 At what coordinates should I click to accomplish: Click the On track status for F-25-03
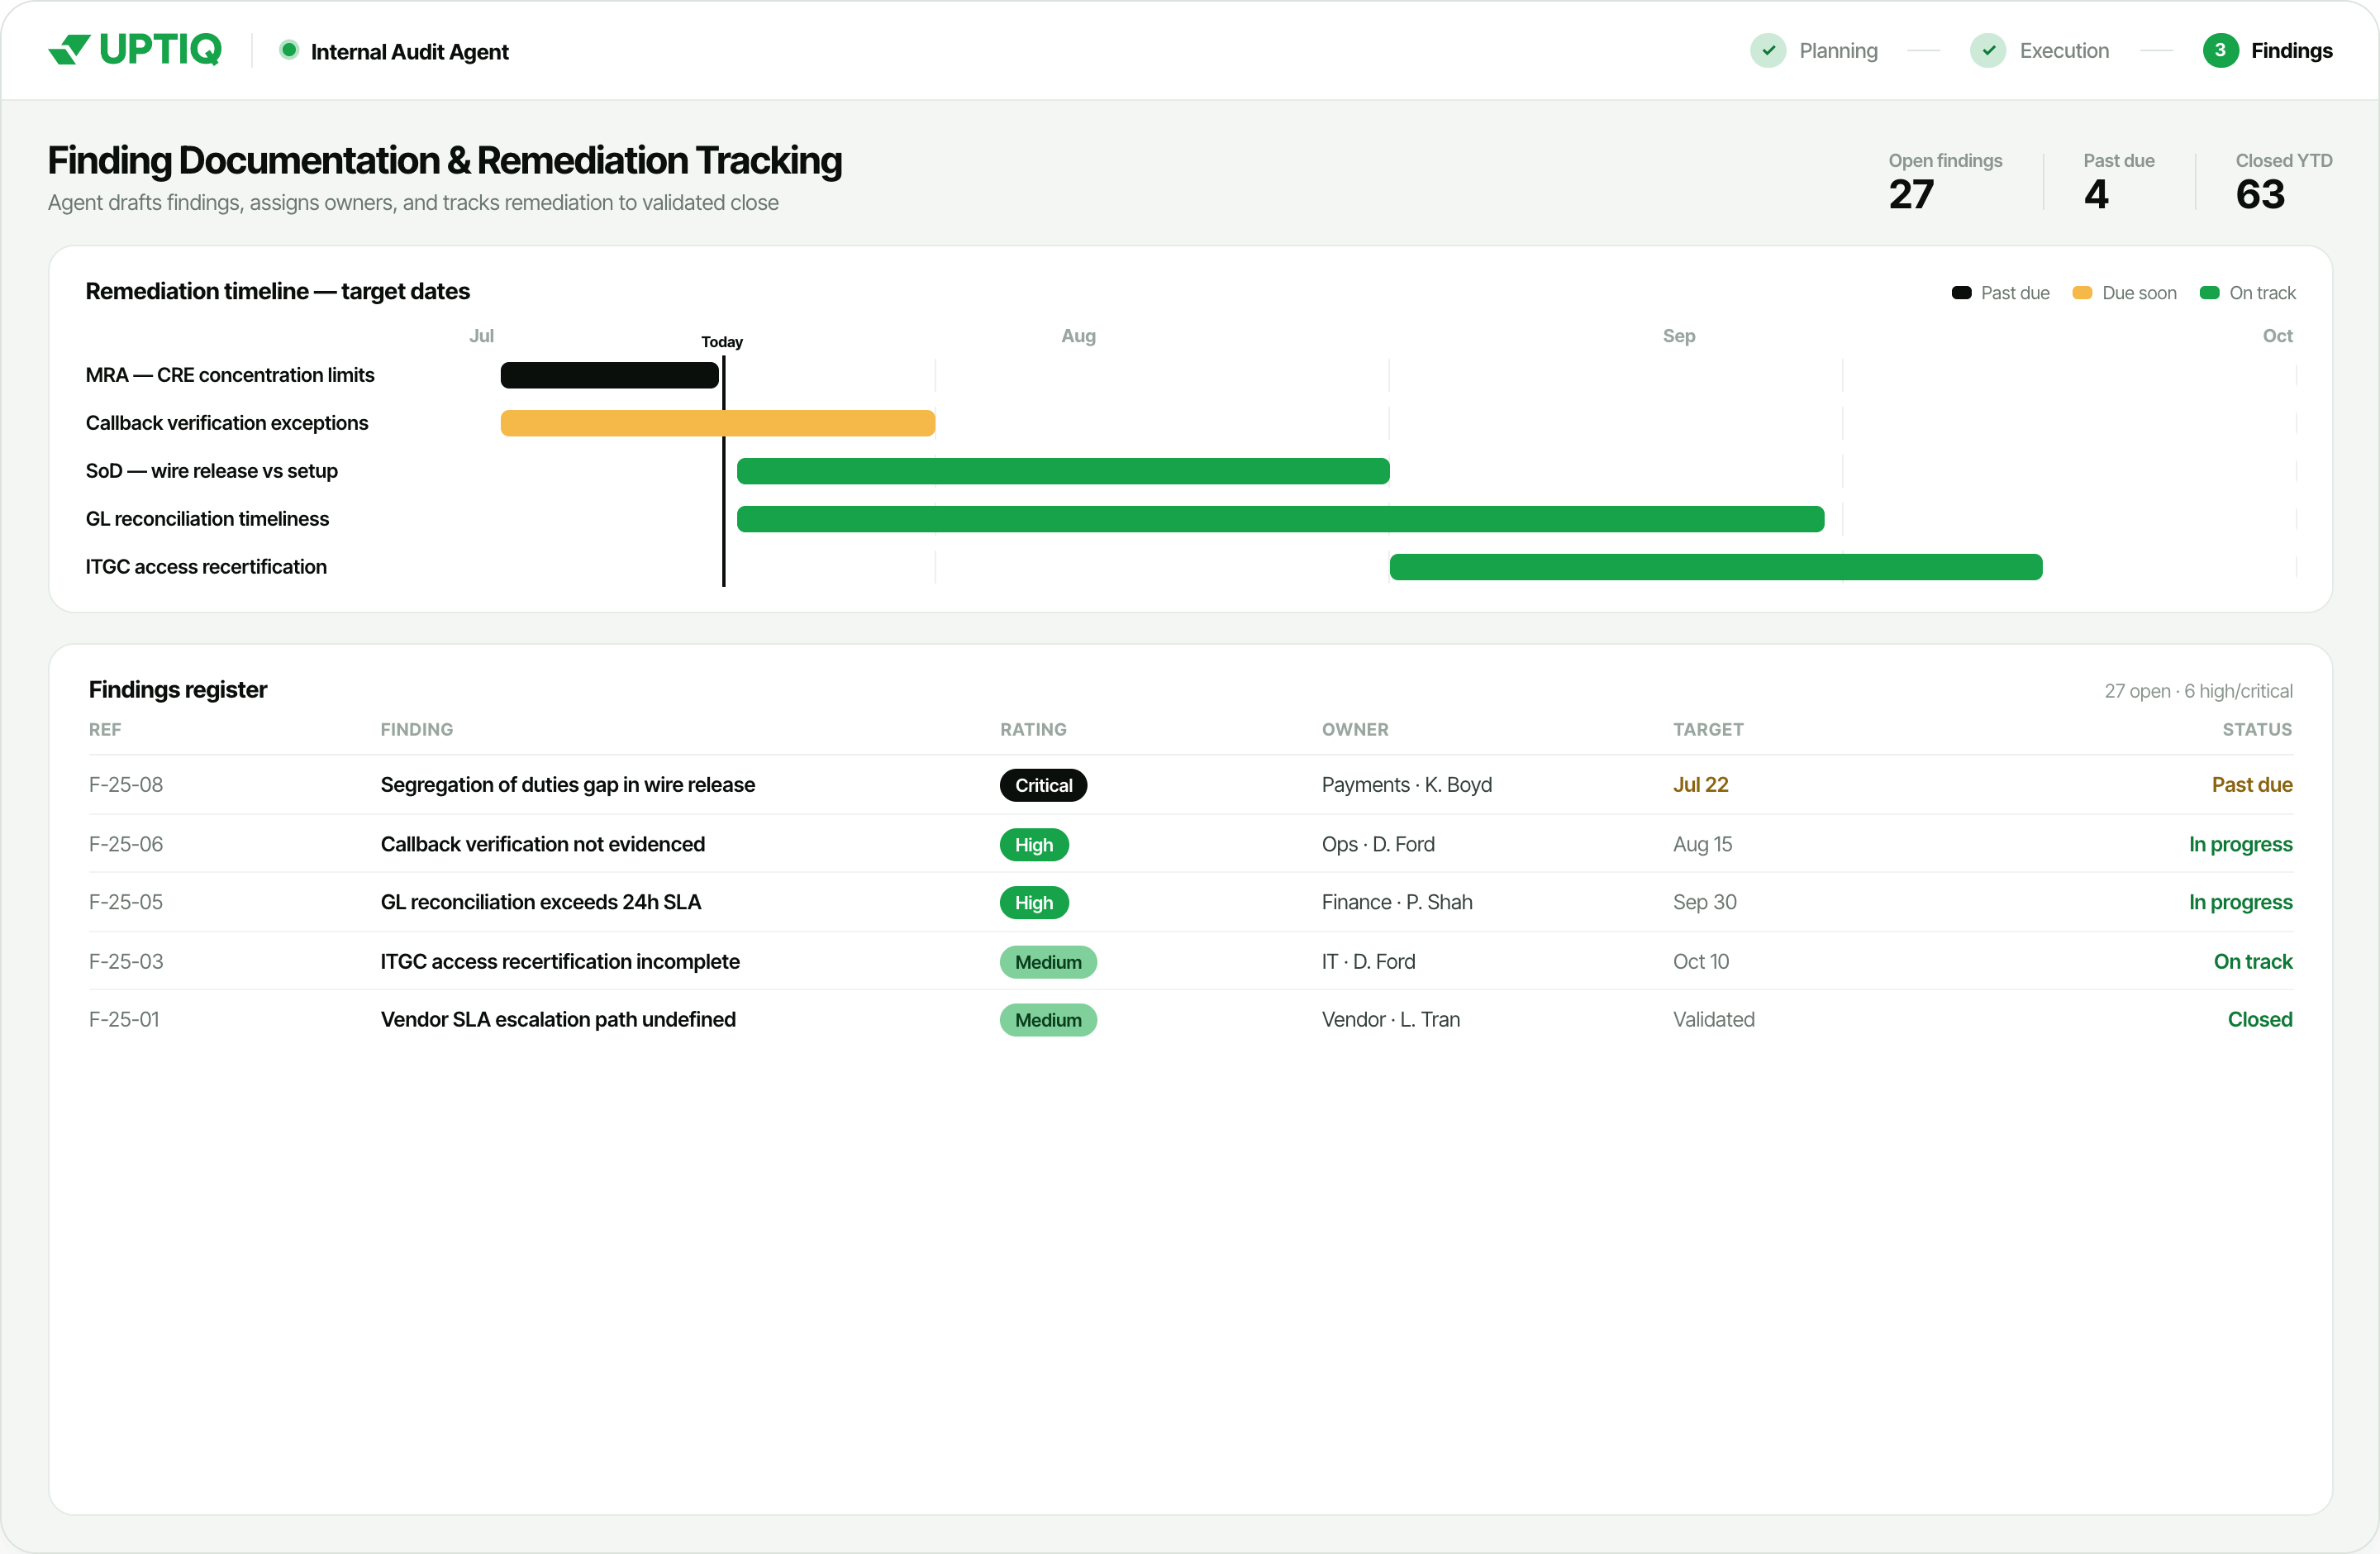(x=2253, y=961)
